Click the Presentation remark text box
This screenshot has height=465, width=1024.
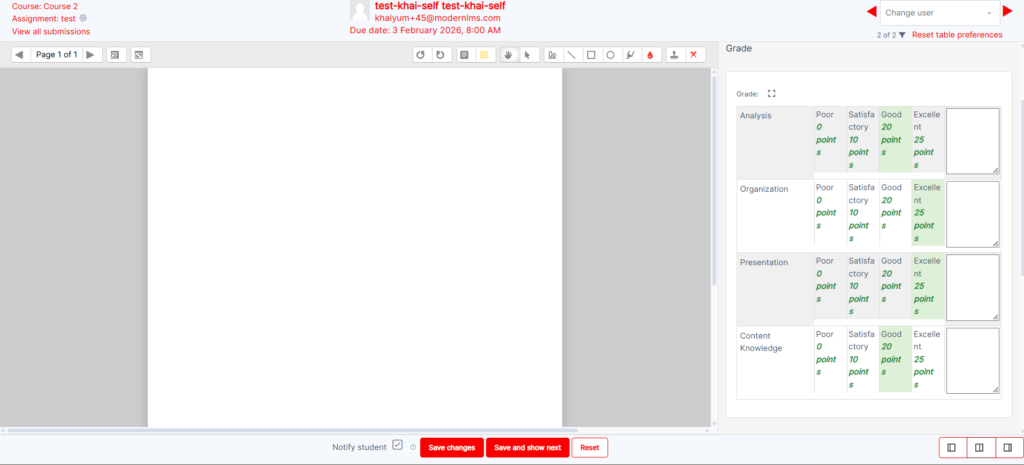click(x=973, y=287)
